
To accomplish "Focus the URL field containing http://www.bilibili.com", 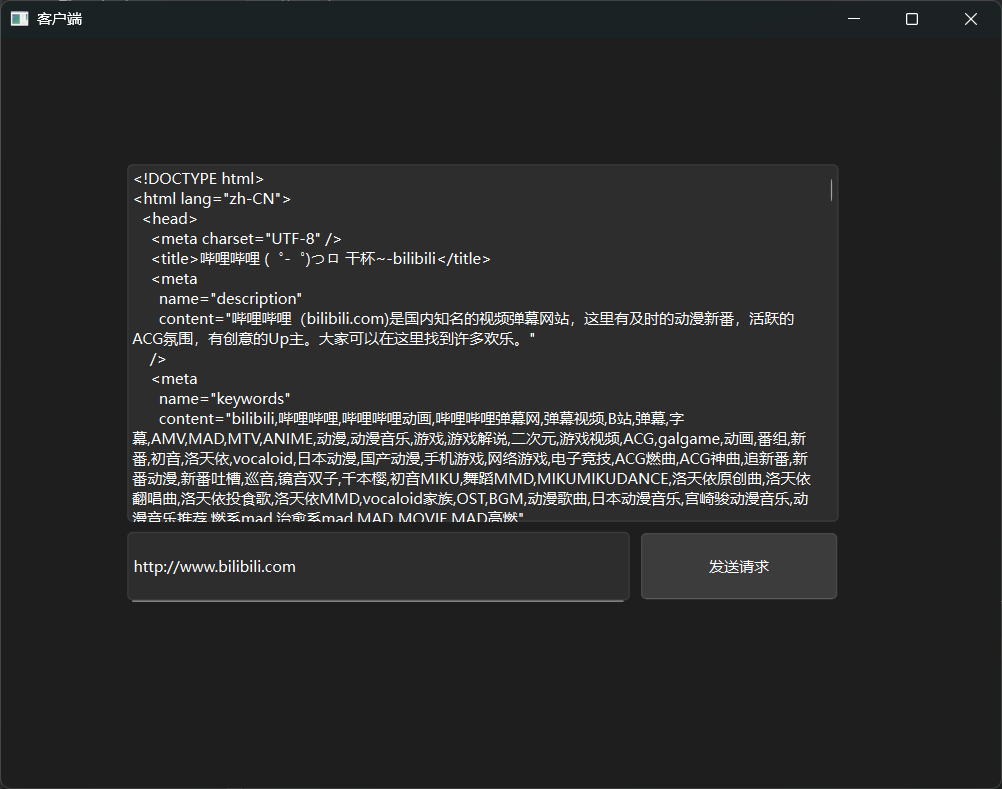I will coord(378,566).
